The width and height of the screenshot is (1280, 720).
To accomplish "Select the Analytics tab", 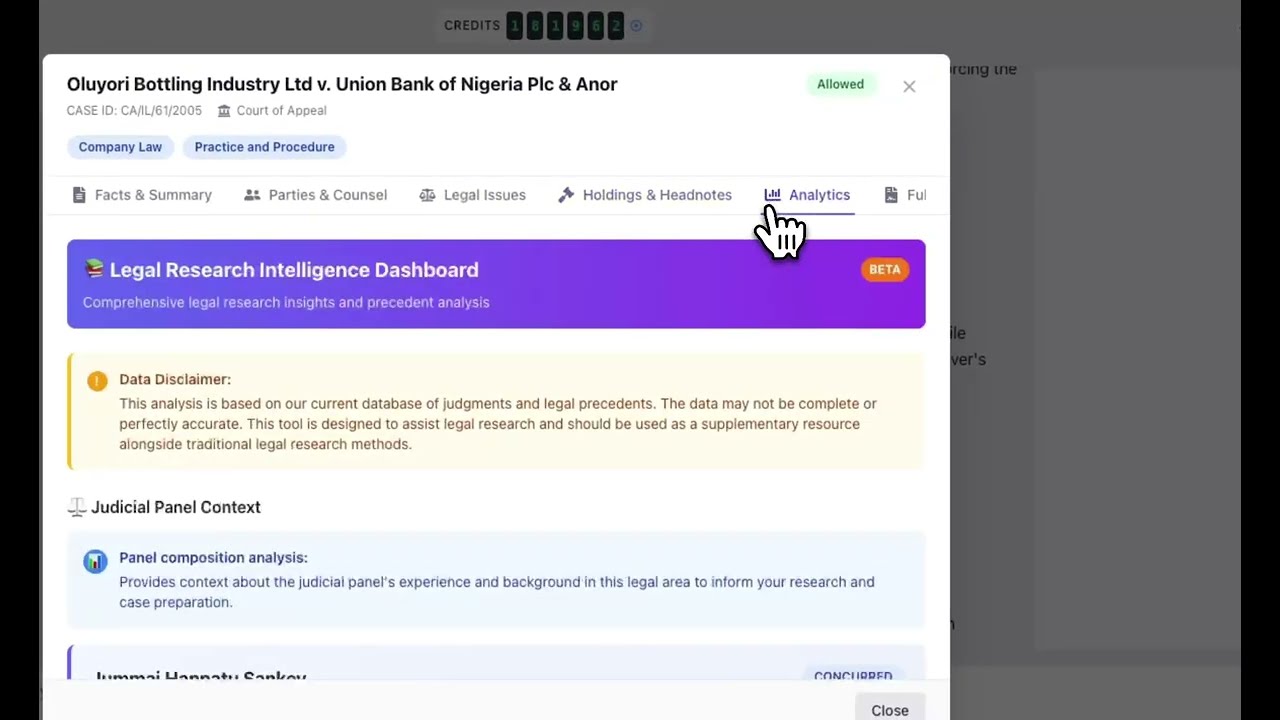I will point(807,195).
